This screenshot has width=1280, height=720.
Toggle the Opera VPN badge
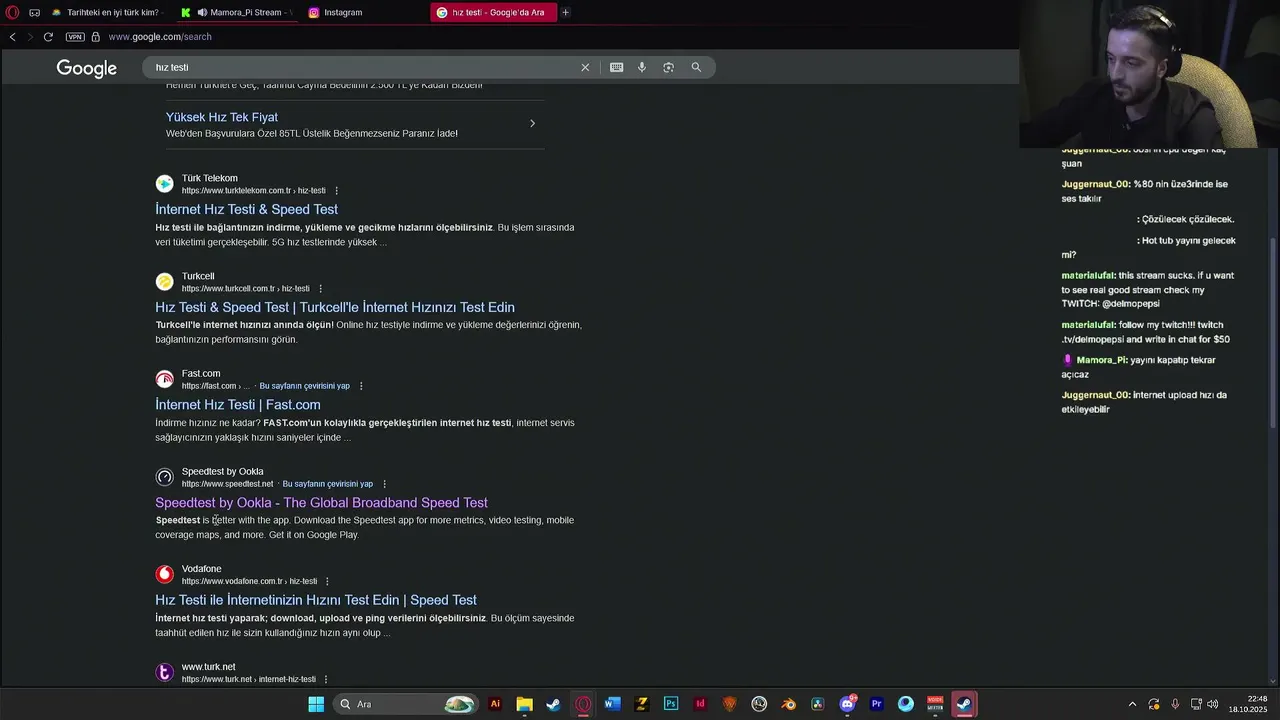click(x=75, y=37)
